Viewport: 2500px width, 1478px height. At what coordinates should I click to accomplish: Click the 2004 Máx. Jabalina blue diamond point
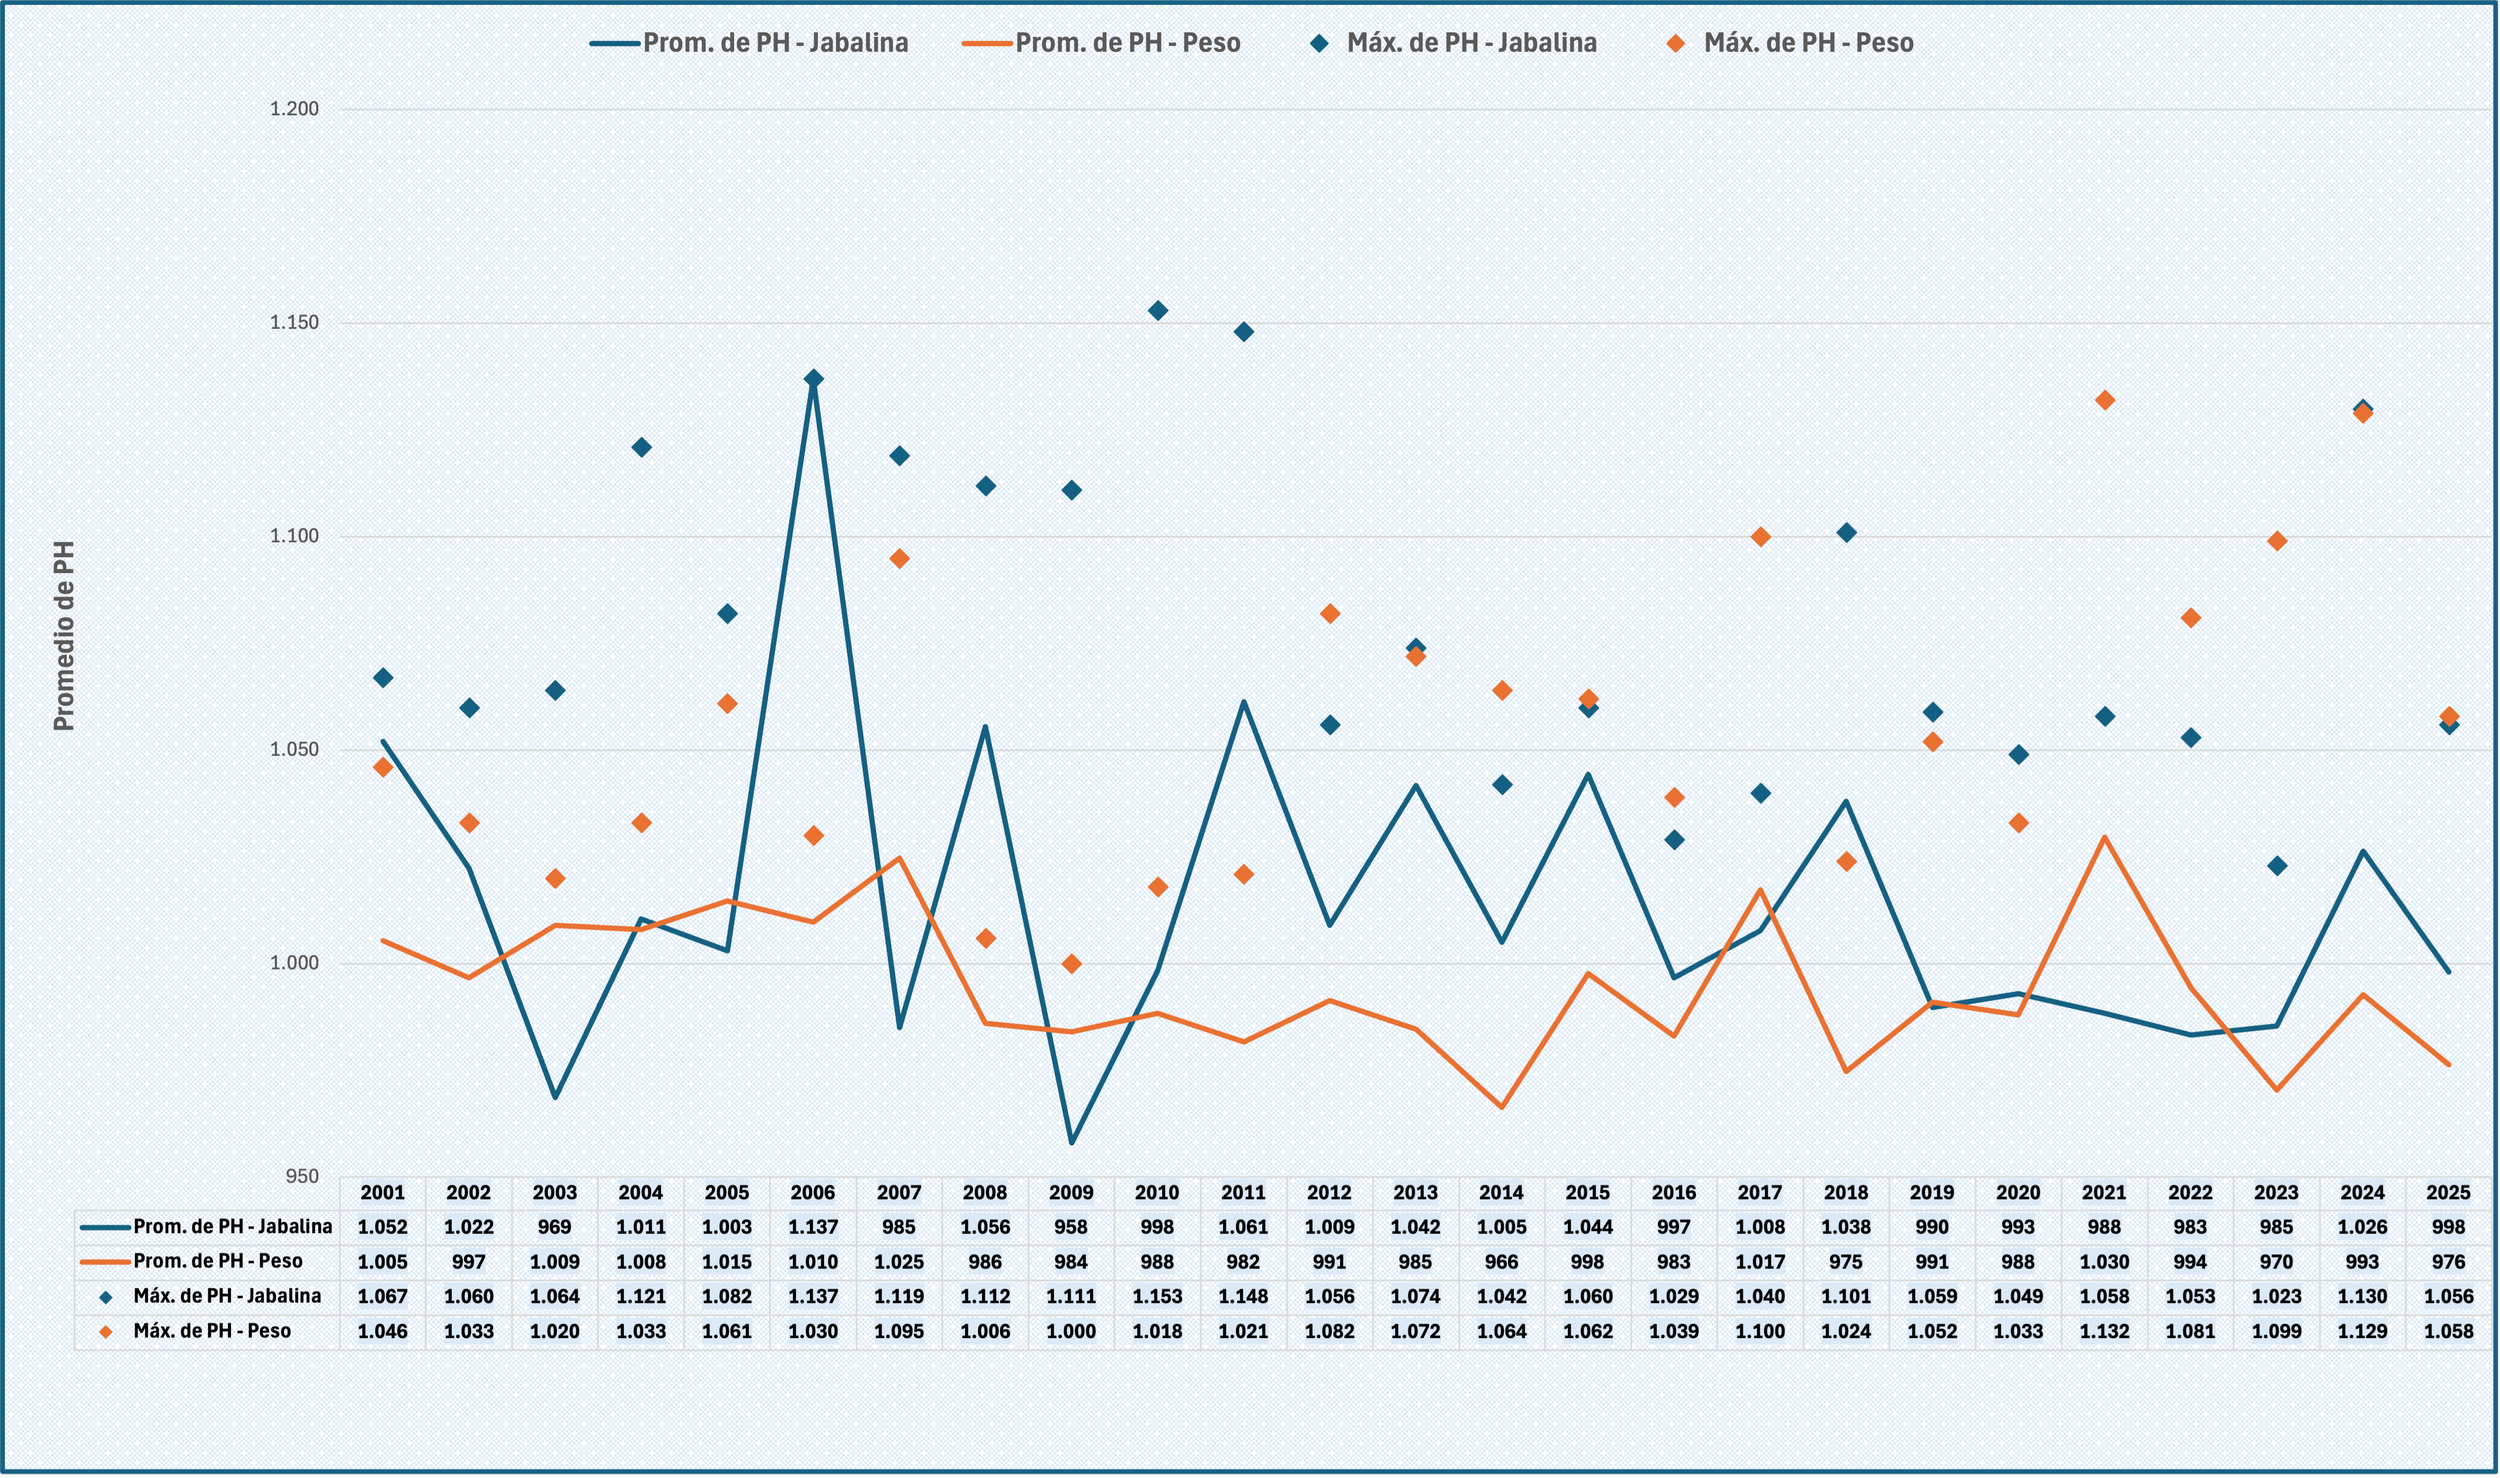click(641, 447)
